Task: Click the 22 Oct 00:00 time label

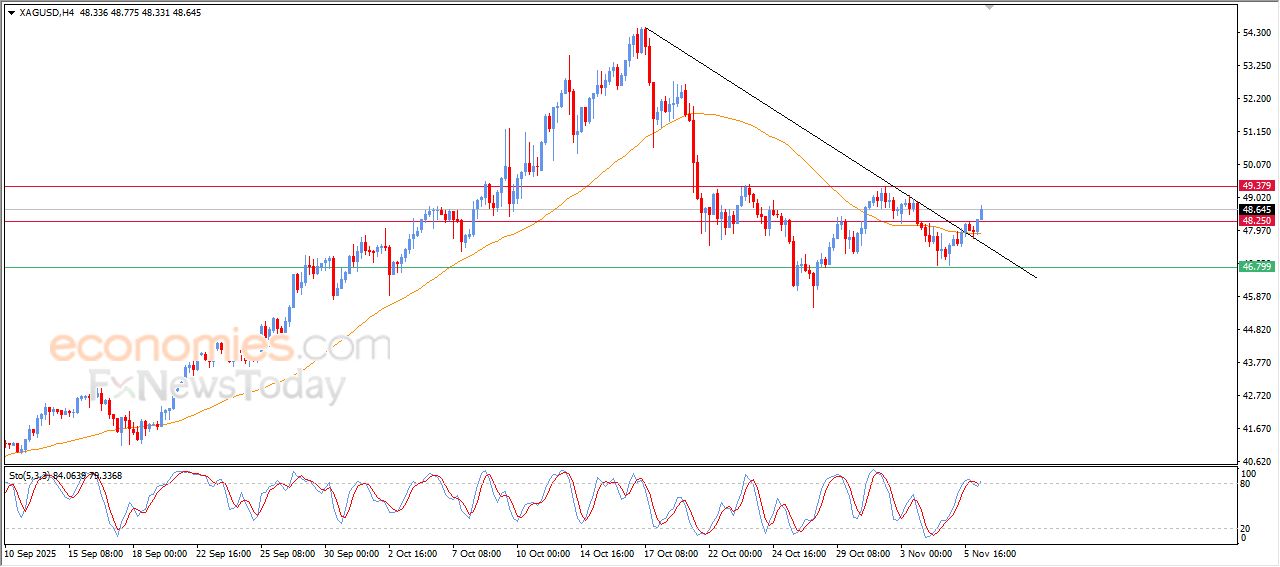Action: (x=734, y=553)
